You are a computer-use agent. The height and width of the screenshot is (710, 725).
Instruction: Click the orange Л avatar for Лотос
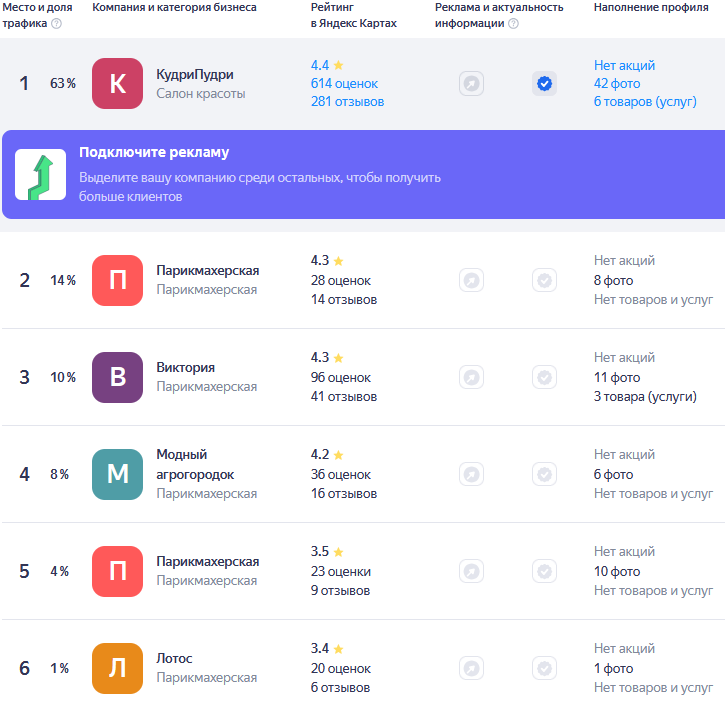coord(117,669)
